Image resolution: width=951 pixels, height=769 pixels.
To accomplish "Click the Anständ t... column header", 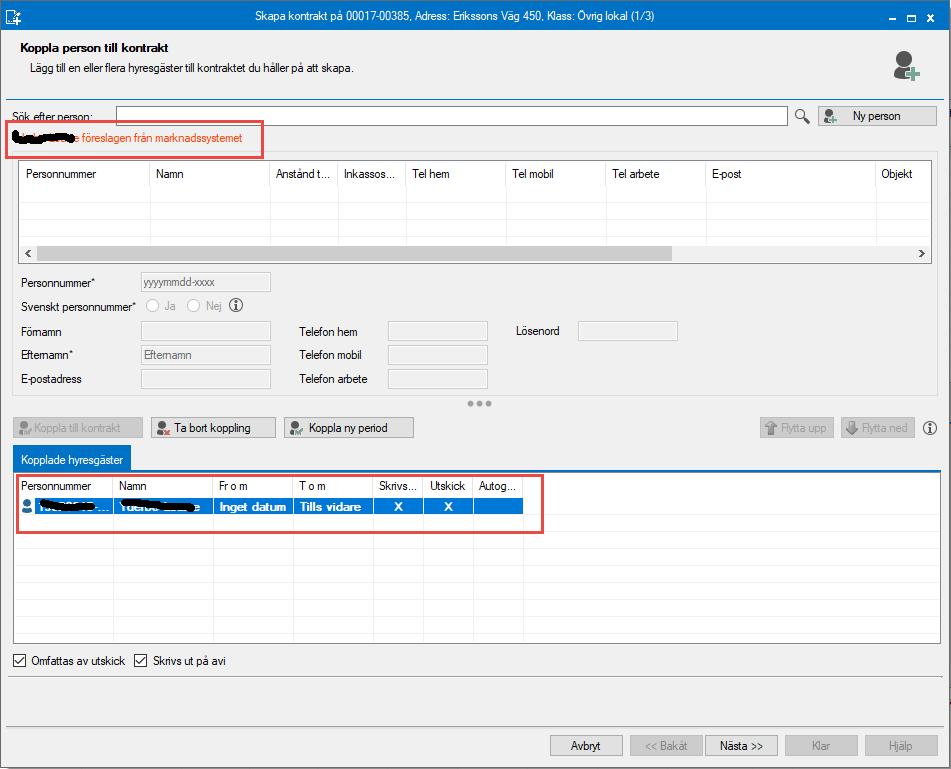I will point(304,174).
